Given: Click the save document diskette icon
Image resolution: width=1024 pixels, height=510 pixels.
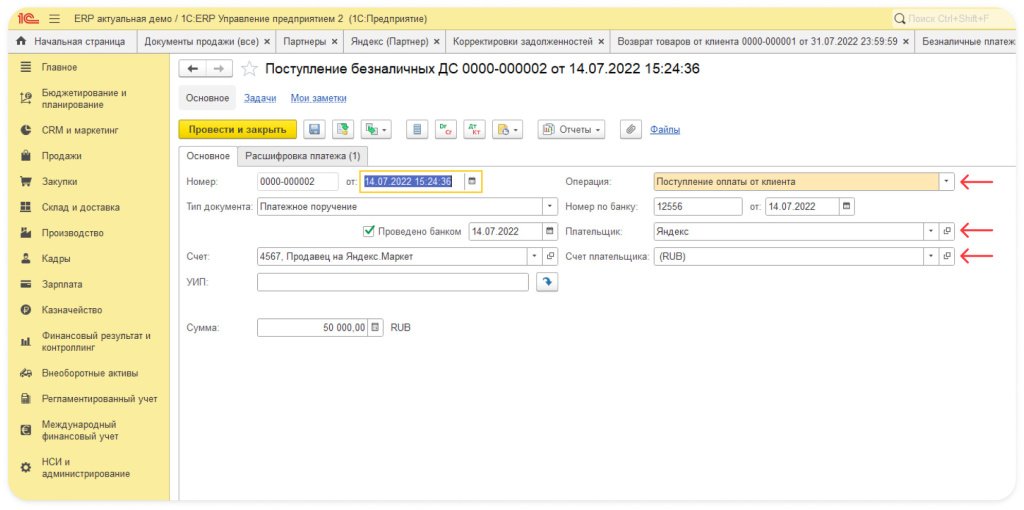Looking at the screenshot, I should (315, 130).
